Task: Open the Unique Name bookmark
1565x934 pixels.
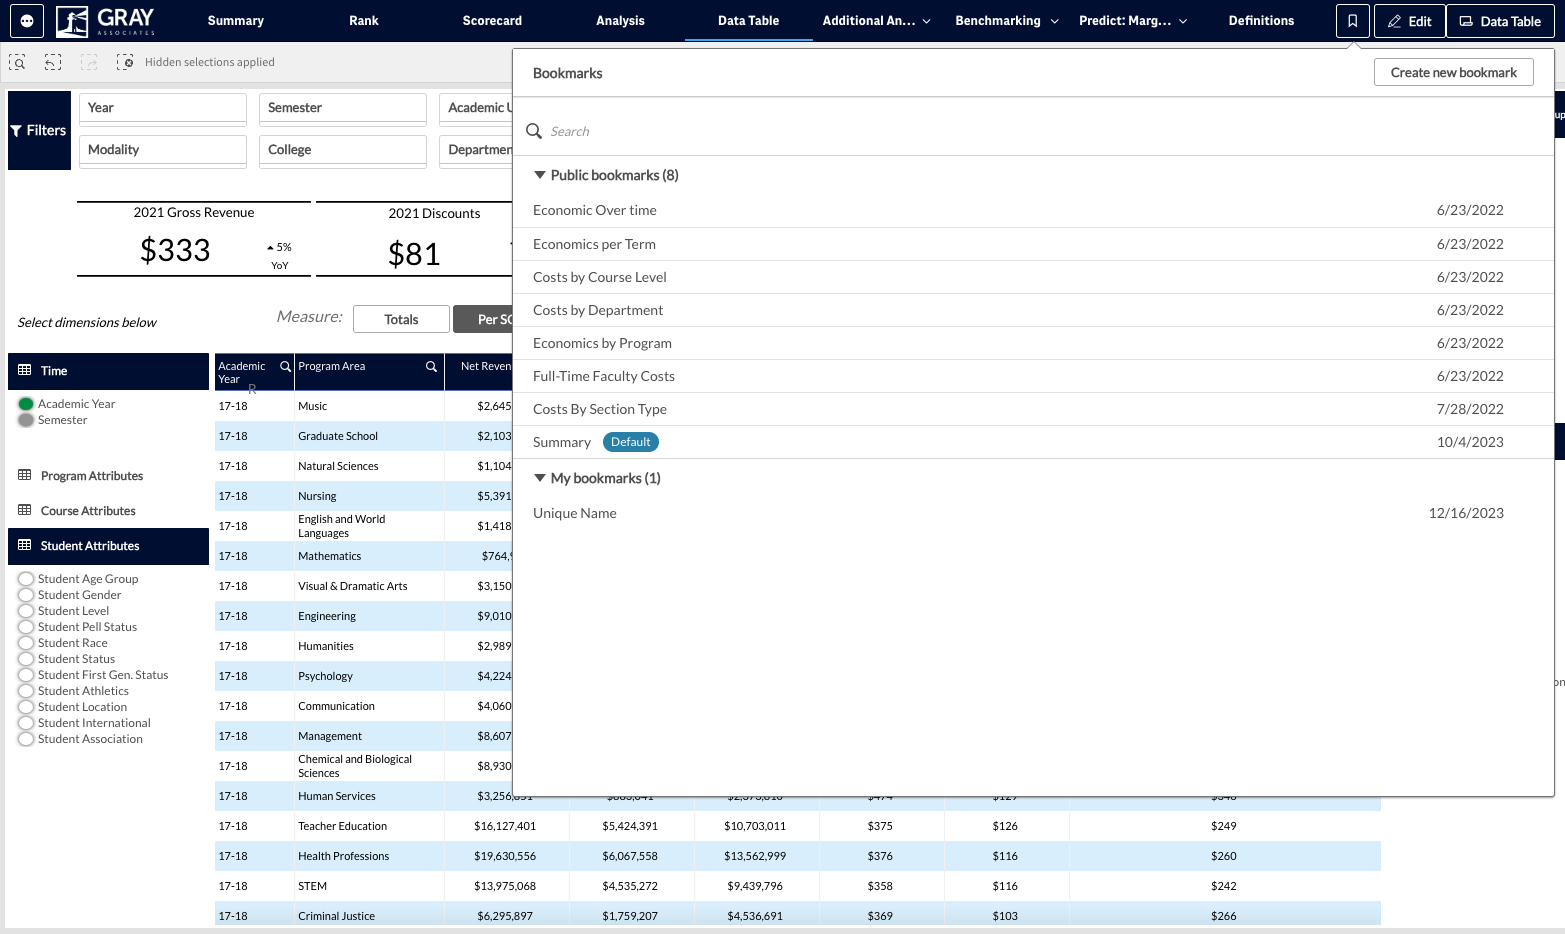Action: [1033, 513]
